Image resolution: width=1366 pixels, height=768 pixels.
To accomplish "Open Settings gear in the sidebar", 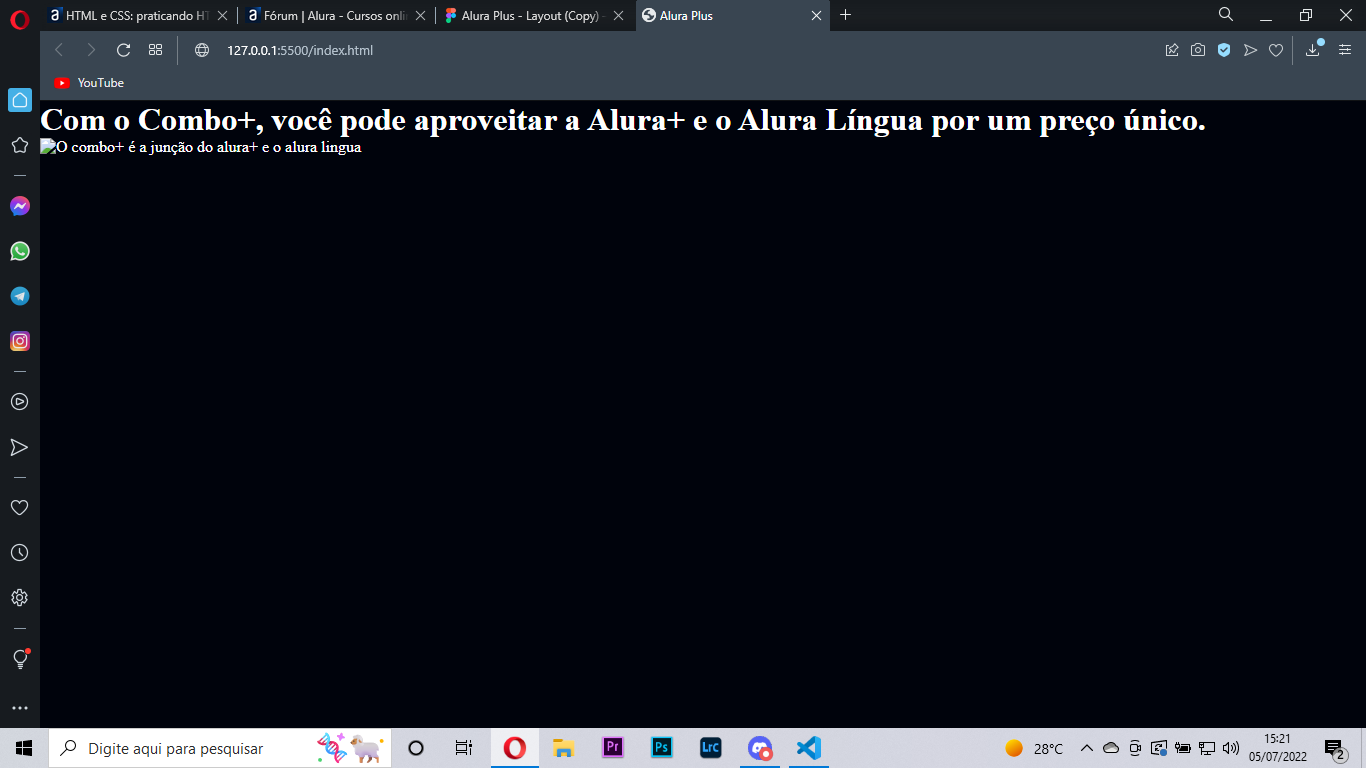I will pos(19,598).
